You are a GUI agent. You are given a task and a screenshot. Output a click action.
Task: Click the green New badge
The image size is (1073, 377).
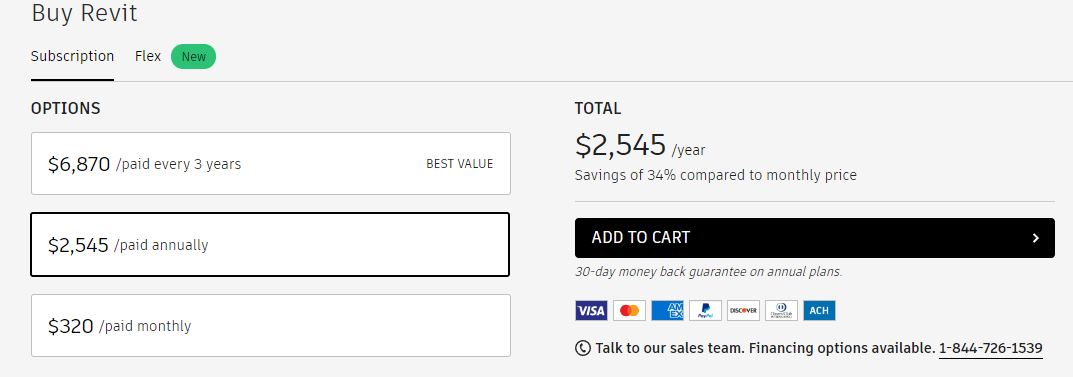194,57
